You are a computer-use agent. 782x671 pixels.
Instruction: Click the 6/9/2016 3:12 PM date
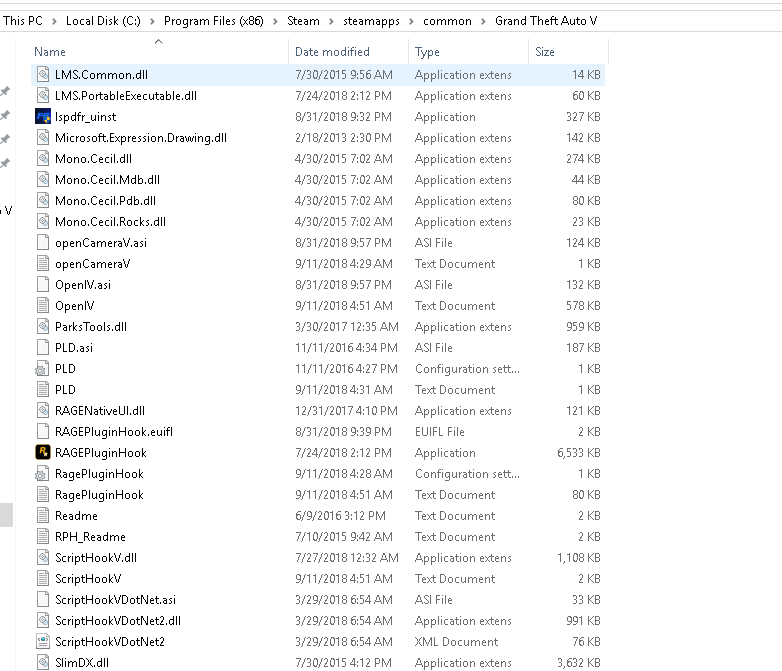pos(340,515)
